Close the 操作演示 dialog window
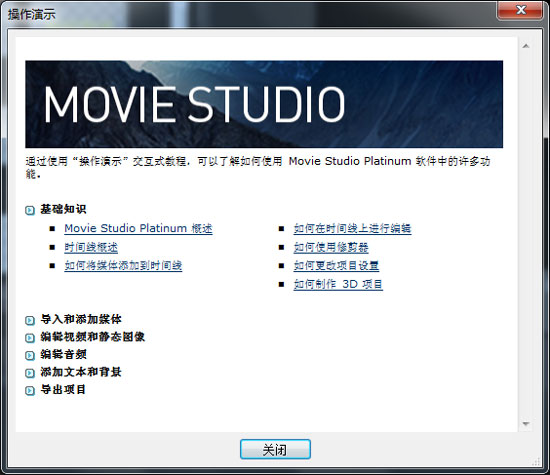Image resolution: width=550 pixels, height=475 pixels. click(521, 10)
